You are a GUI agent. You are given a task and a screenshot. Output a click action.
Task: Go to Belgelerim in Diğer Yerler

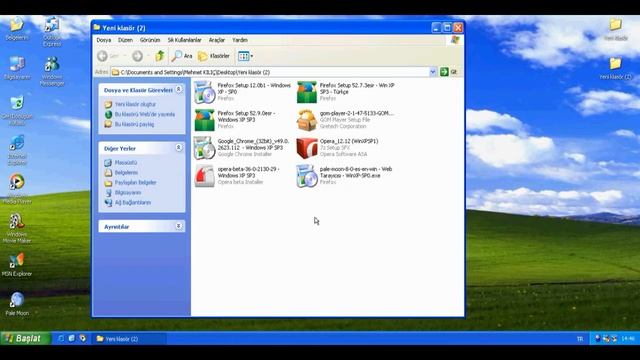point(126,173)
